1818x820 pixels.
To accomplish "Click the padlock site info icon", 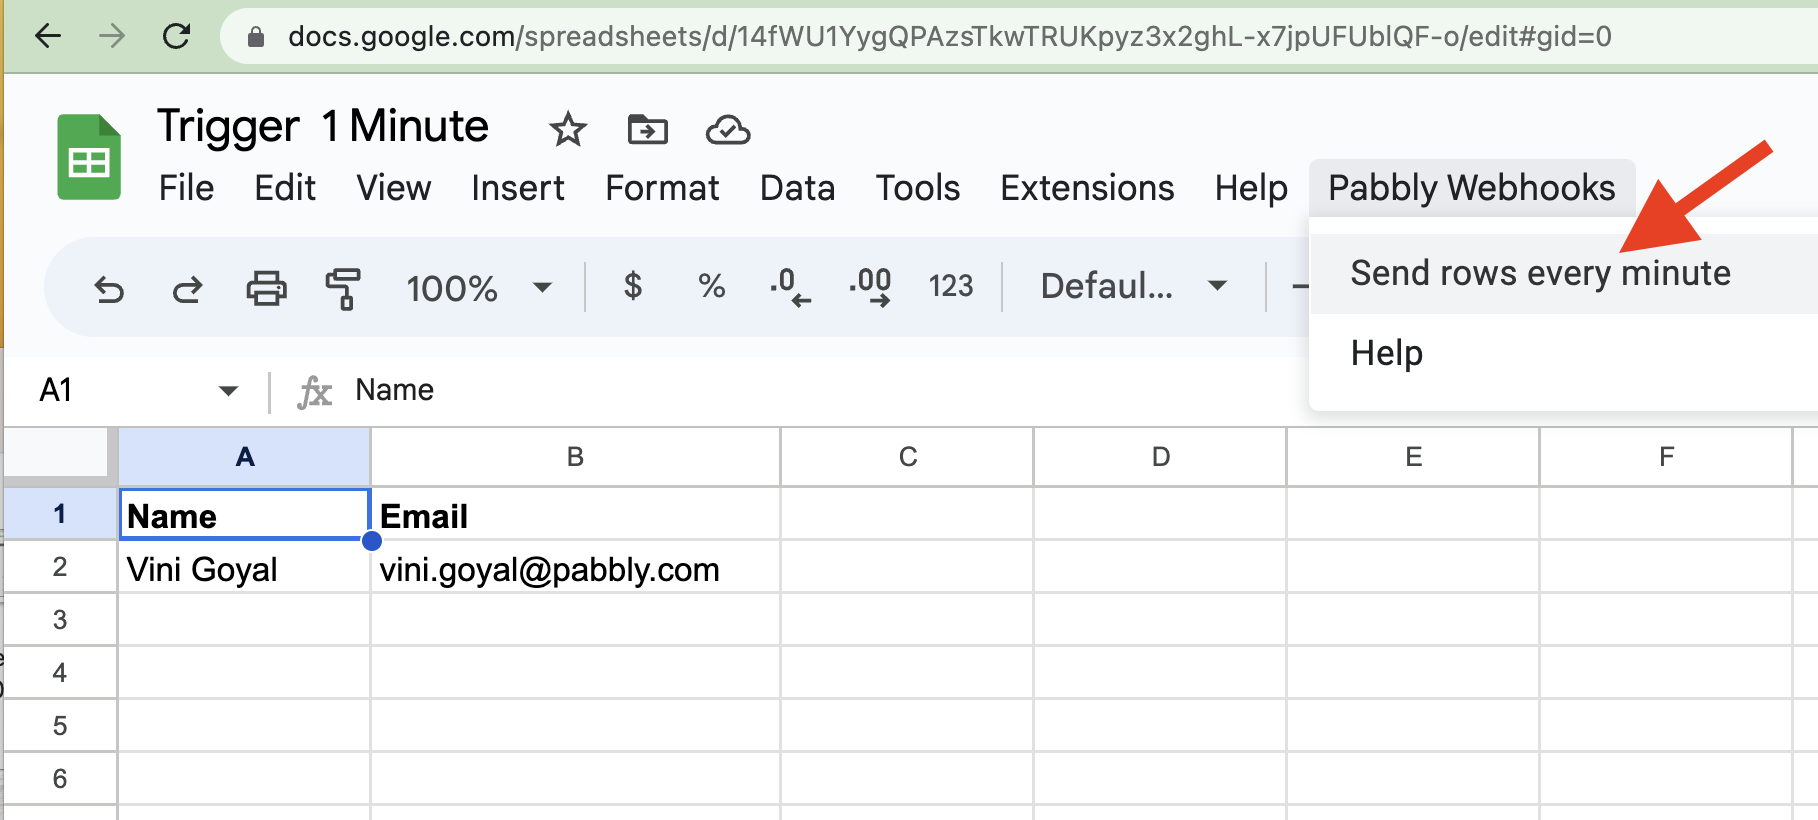I will point(256,37).
